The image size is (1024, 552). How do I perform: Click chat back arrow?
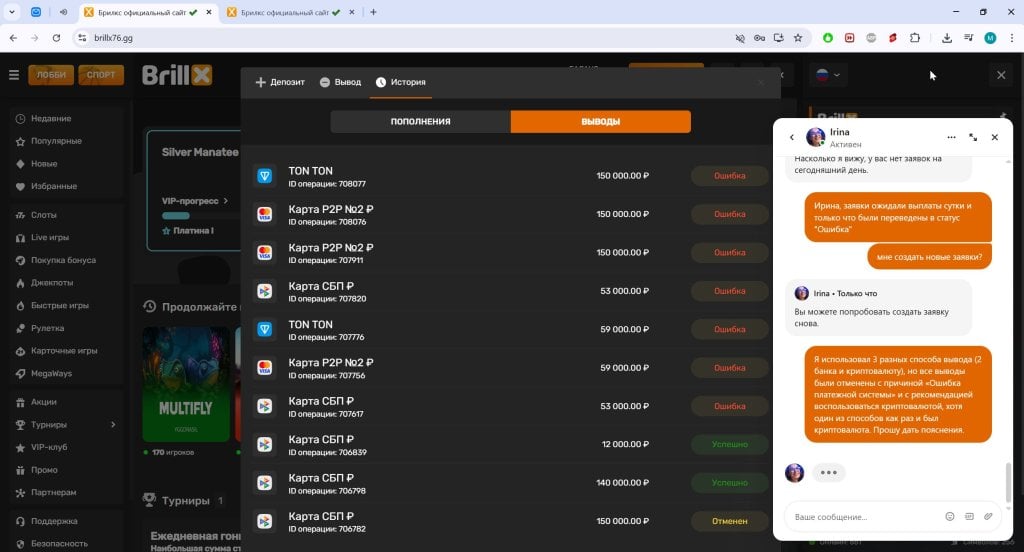[x=792, y=137]
